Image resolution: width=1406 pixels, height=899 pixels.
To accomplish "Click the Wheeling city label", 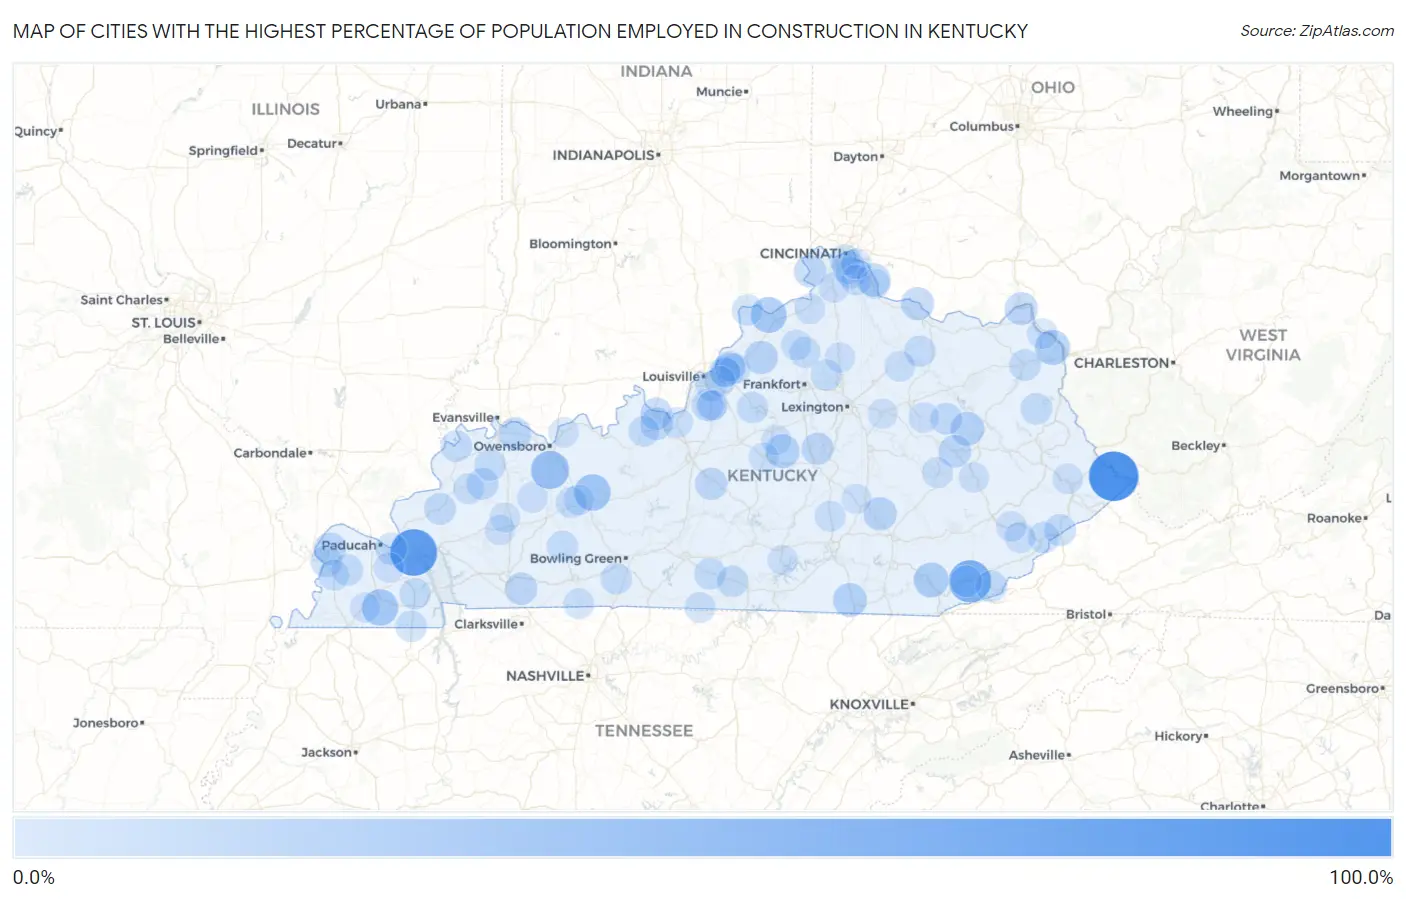I will [1243, 111].
